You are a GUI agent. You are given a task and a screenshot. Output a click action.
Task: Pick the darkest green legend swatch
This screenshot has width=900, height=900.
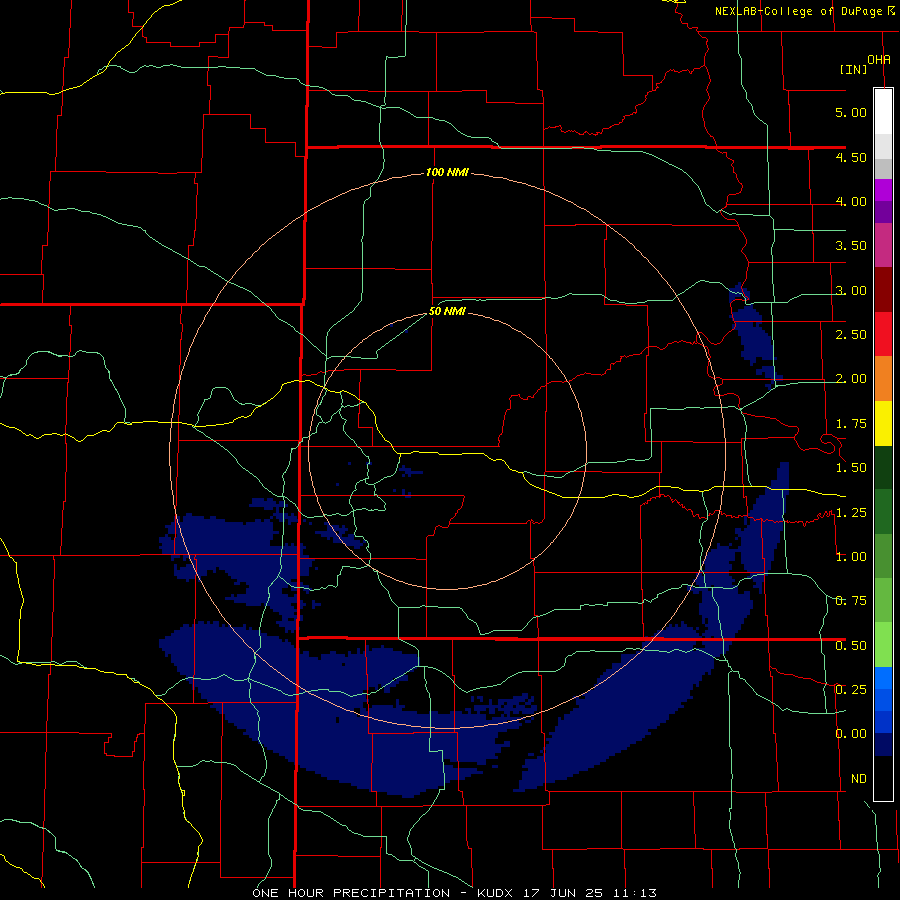coord(883,467)
